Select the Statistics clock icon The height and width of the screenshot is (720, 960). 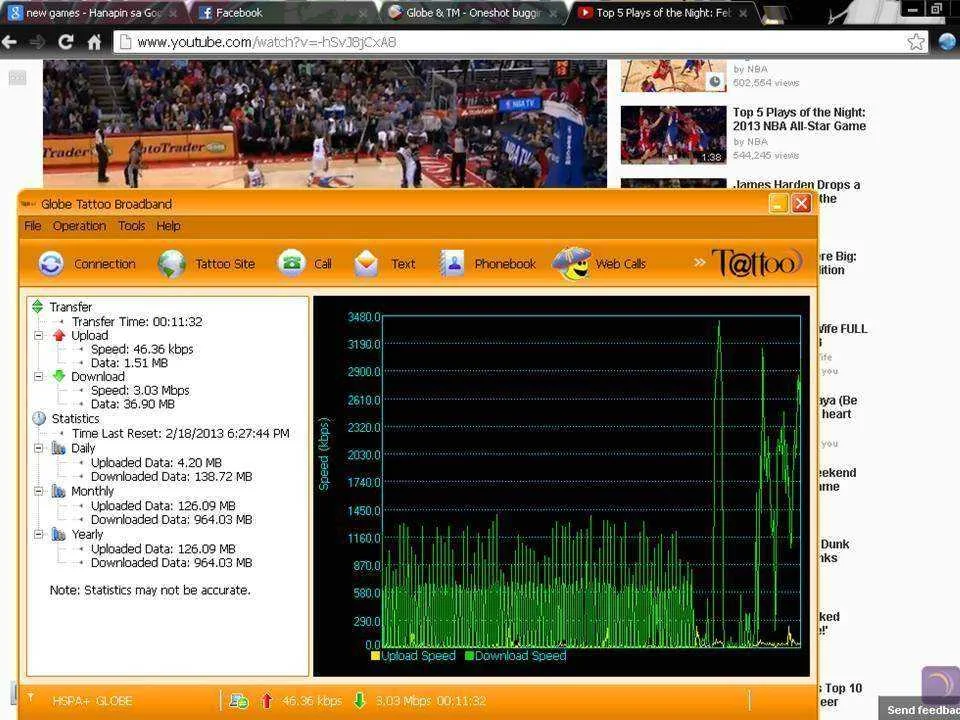39,418
